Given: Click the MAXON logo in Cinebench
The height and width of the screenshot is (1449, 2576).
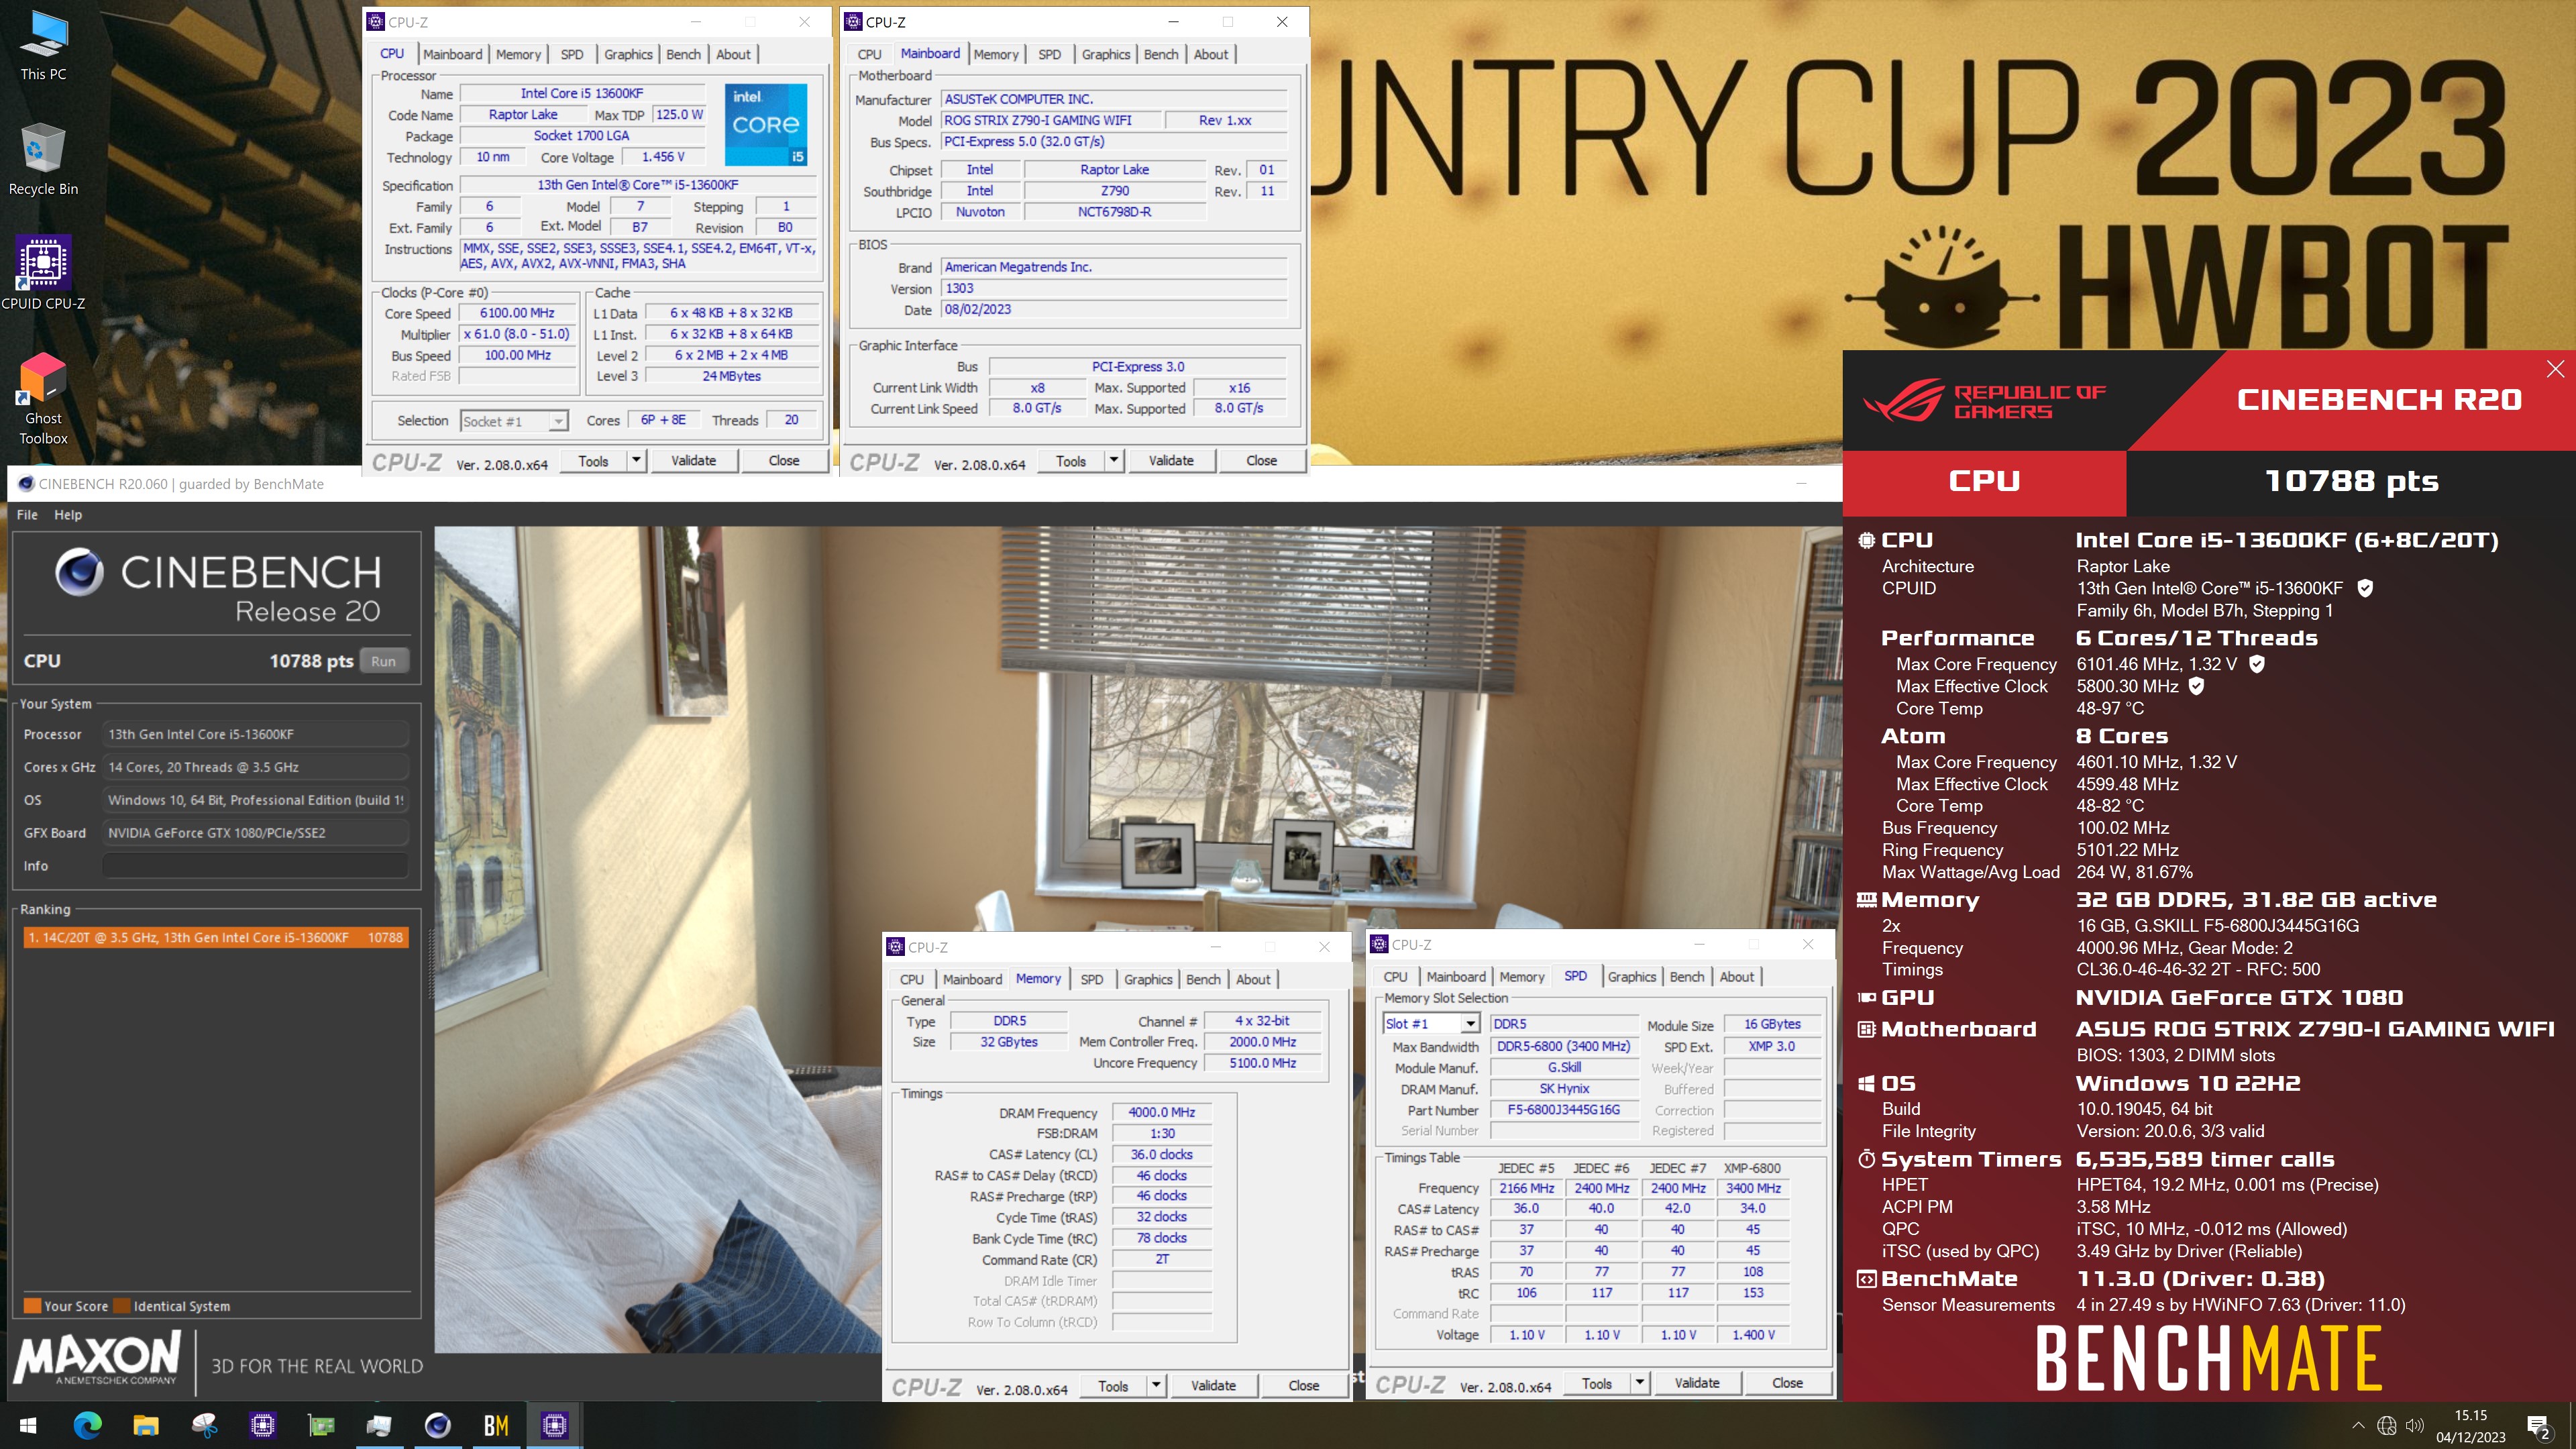Looking at the screenshot, I should tap(98, 1358).
